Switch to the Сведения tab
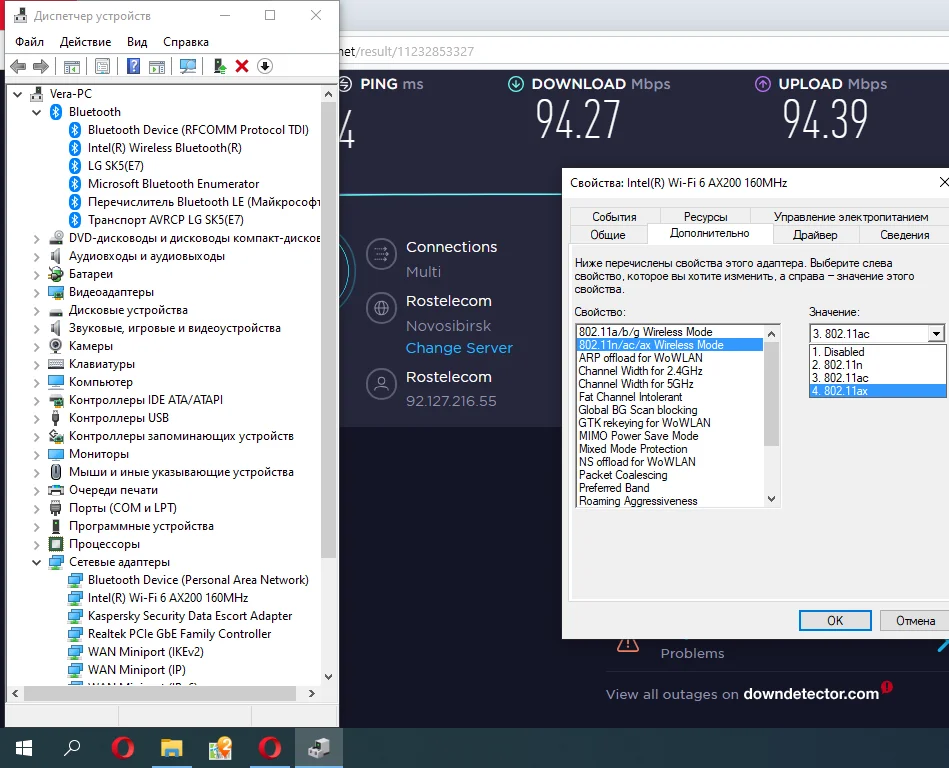 click(904, 235)
